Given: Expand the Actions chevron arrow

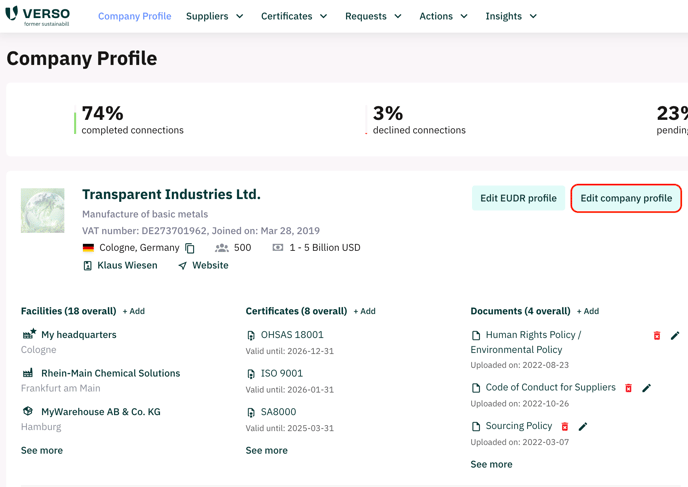Looking at the screenshot, I should [464, 16].
